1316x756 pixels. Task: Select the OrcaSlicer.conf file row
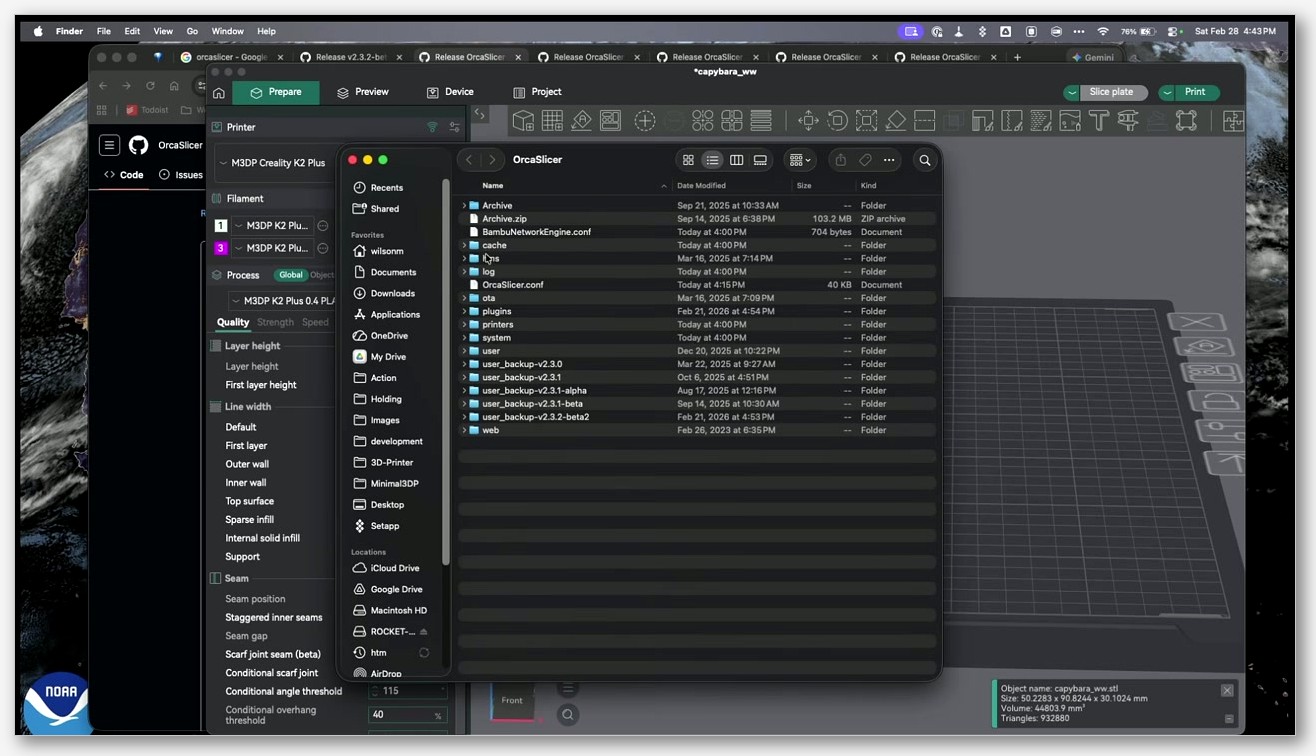click(x=697, y=285)
